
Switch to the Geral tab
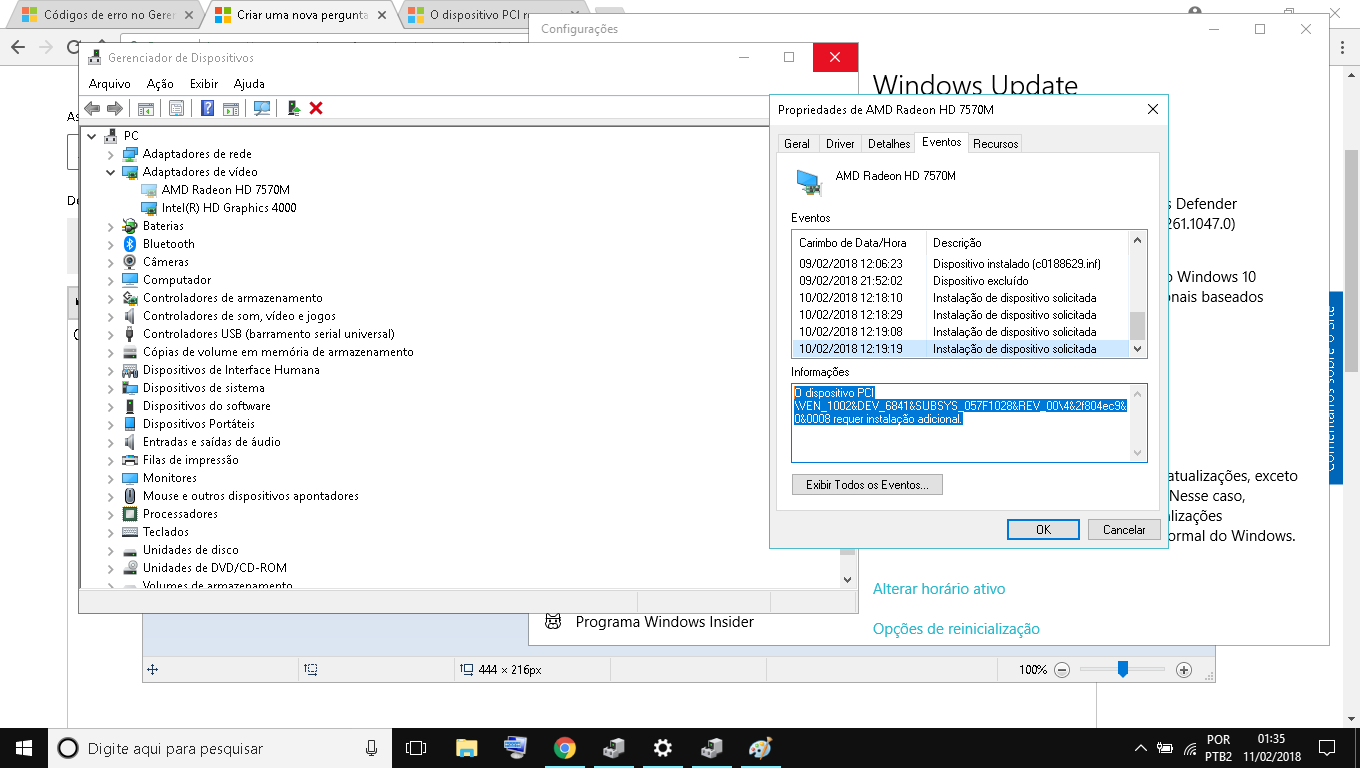point(797,144)
